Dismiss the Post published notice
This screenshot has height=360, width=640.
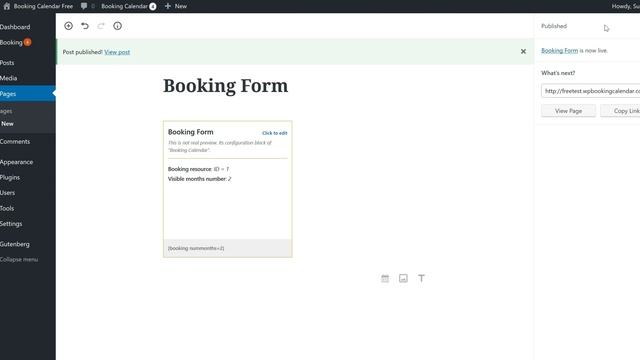tap(523, 51)
